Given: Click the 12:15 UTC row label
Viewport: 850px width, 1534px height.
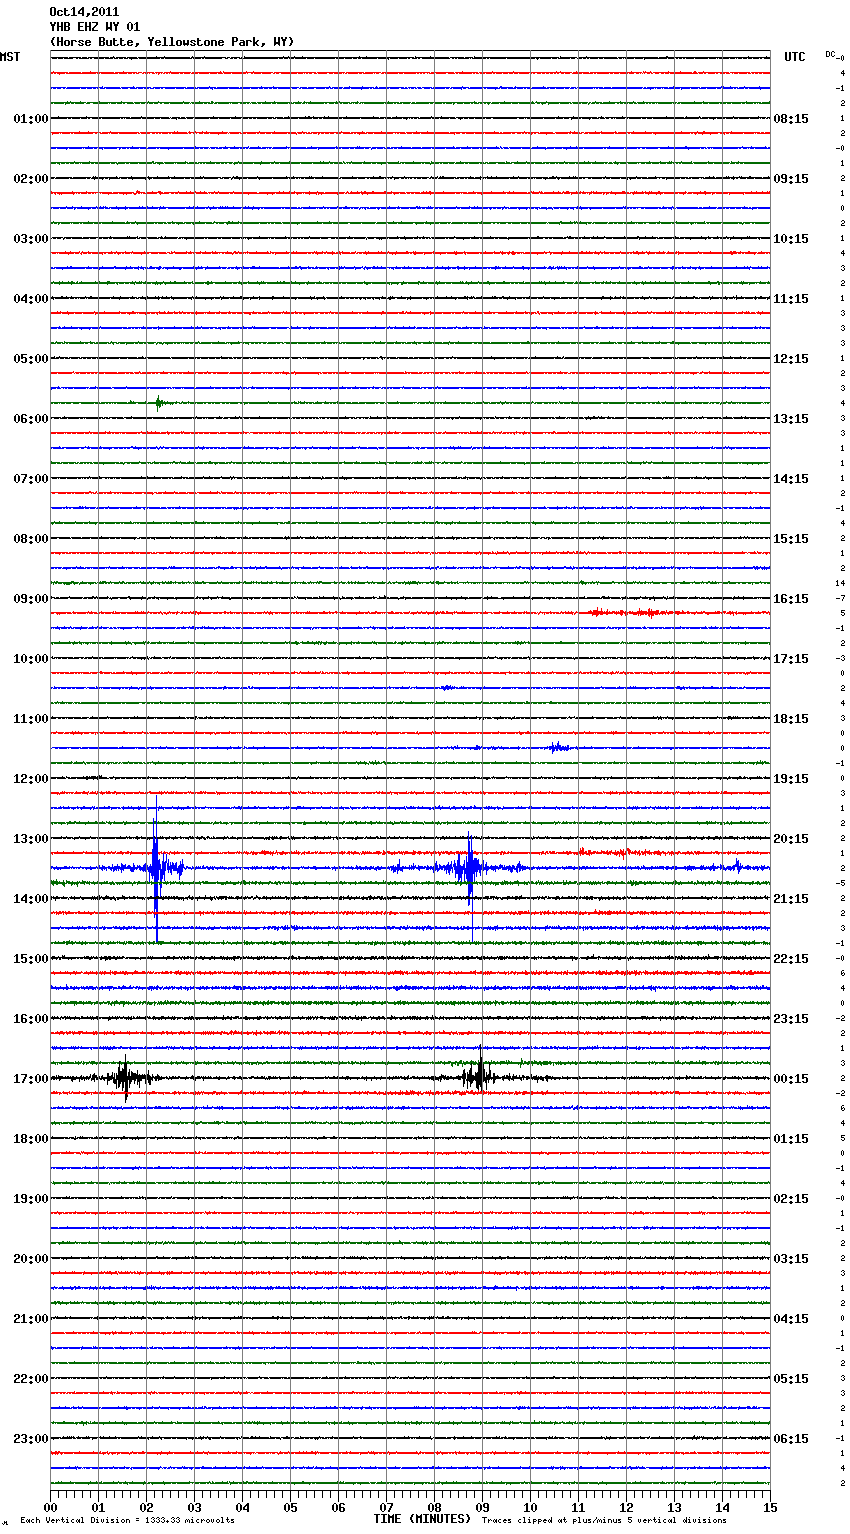Looking at the screenshot, I should 791,359.
